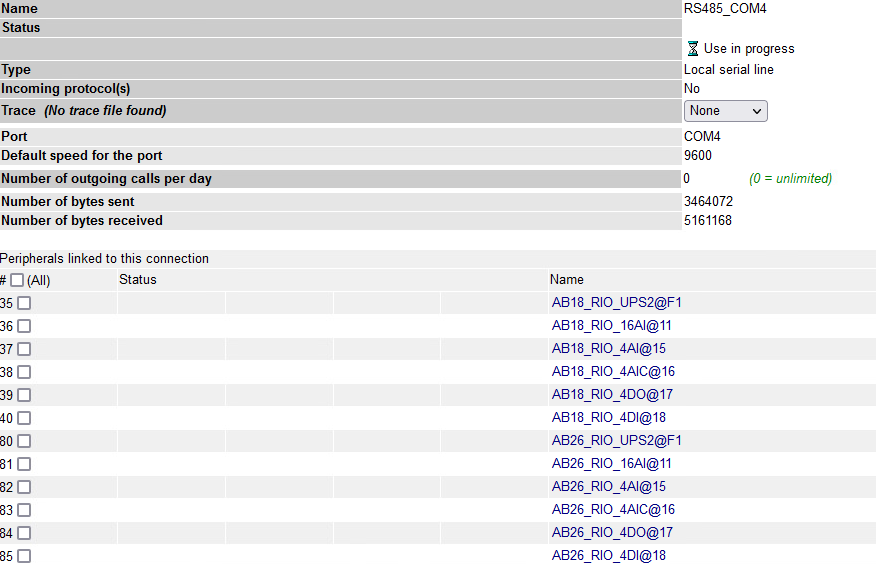The height and width of the screenshot is (568, 876).
Task: Click the outgoing calls per day value
Action: tap(687, 179)
